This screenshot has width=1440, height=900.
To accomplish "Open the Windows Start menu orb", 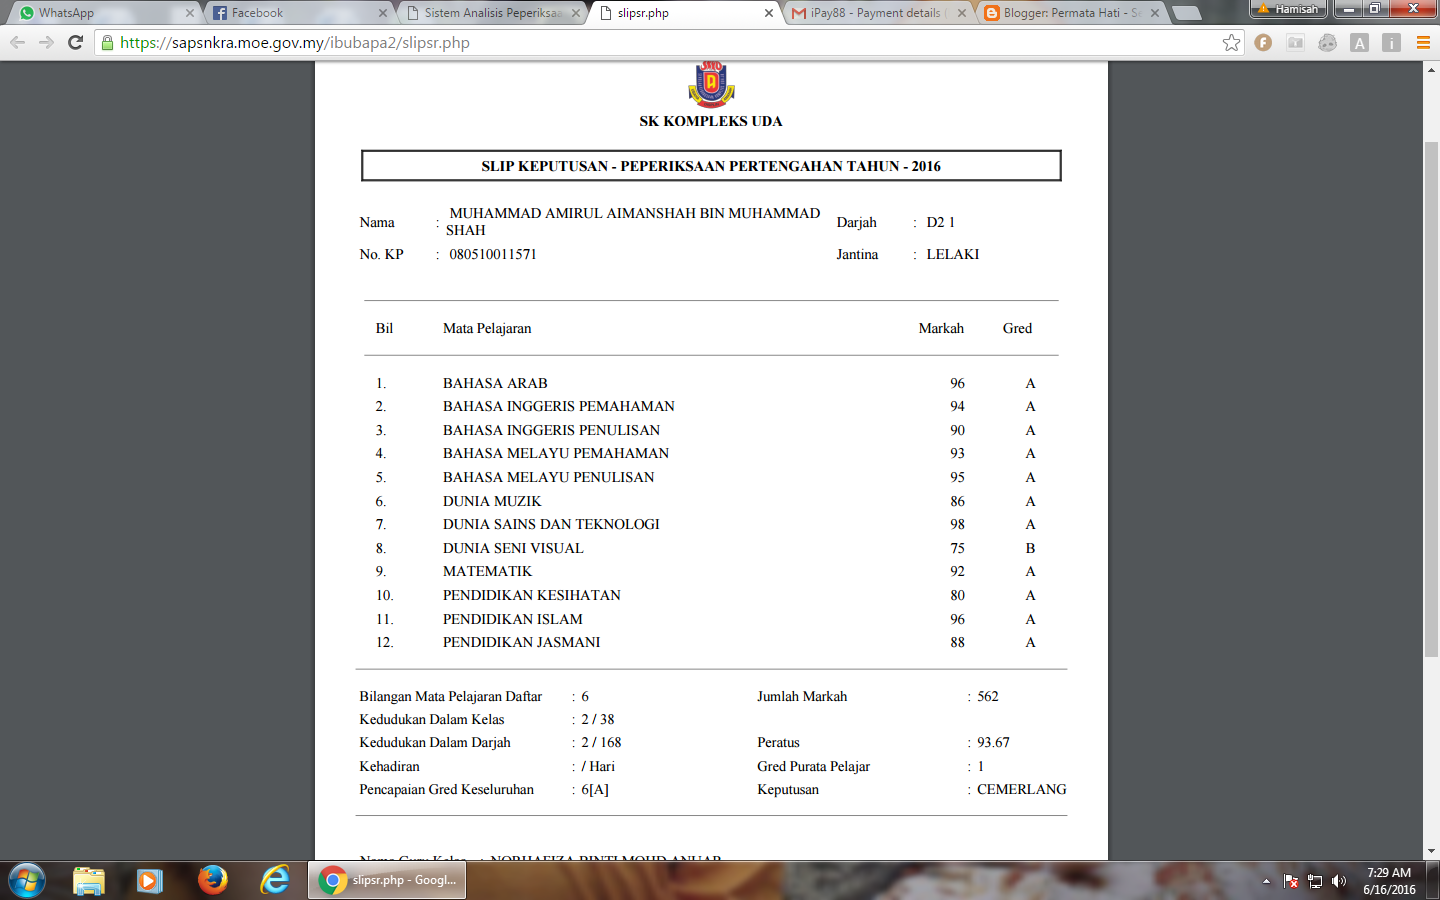I will coord(27,881).
